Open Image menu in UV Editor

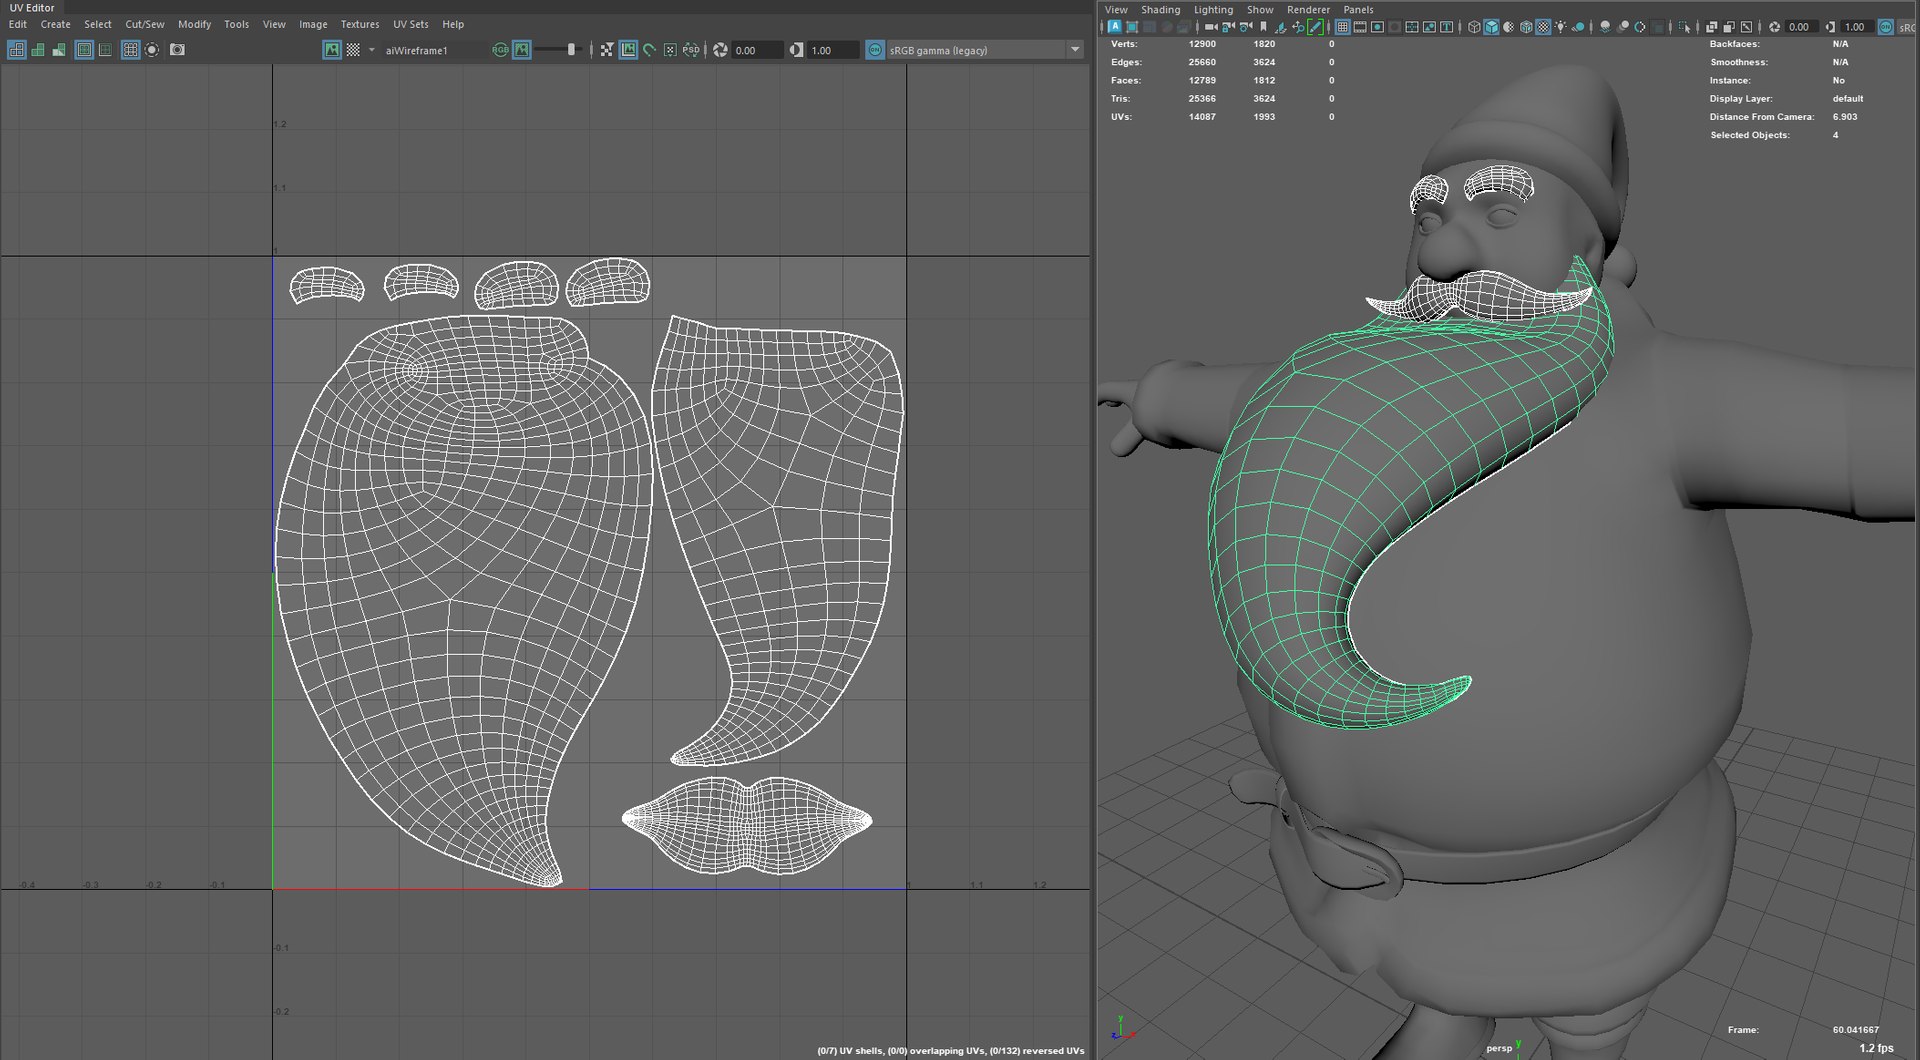(x=313, y=24)
